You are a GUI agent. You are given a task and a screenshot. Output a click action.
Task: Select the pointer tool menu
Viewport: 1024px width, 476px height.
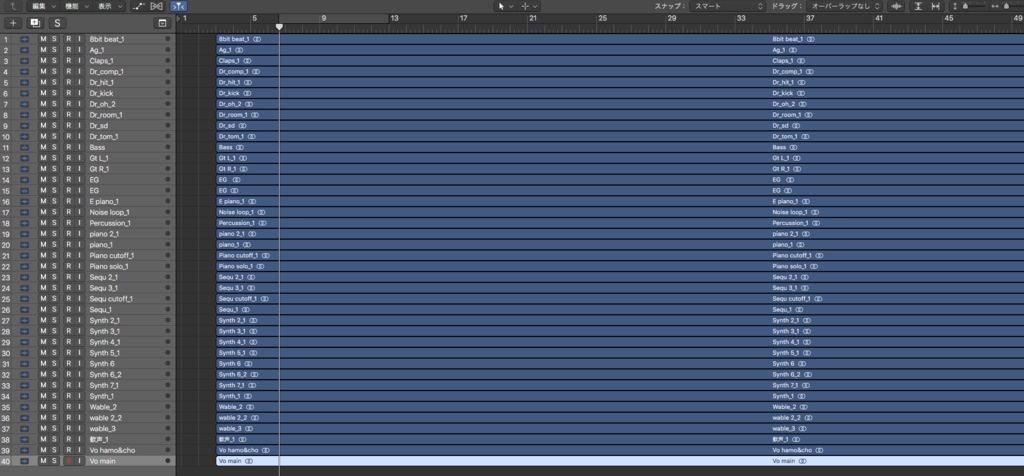coord(505,6)
